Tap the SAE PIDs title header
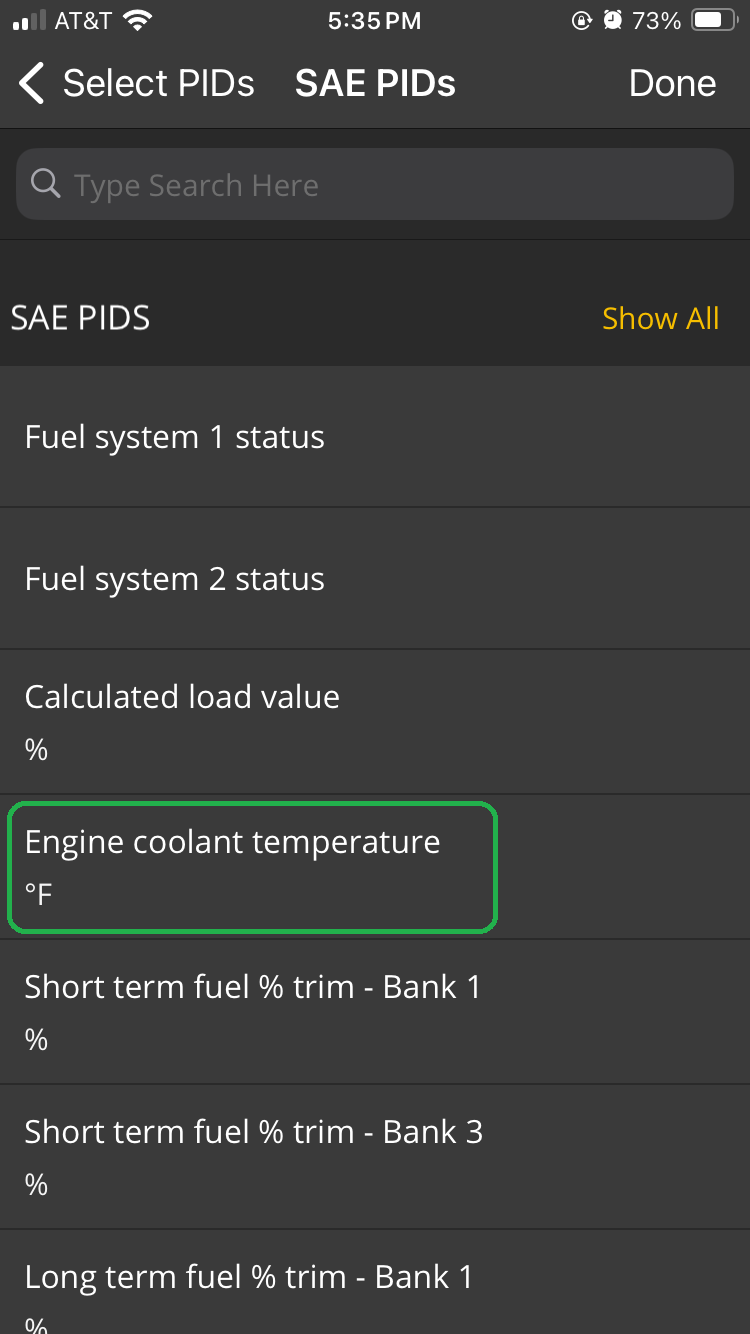The height and width of the screenshot is (1334, 750). pyautogui.click(x=375, y=83)
